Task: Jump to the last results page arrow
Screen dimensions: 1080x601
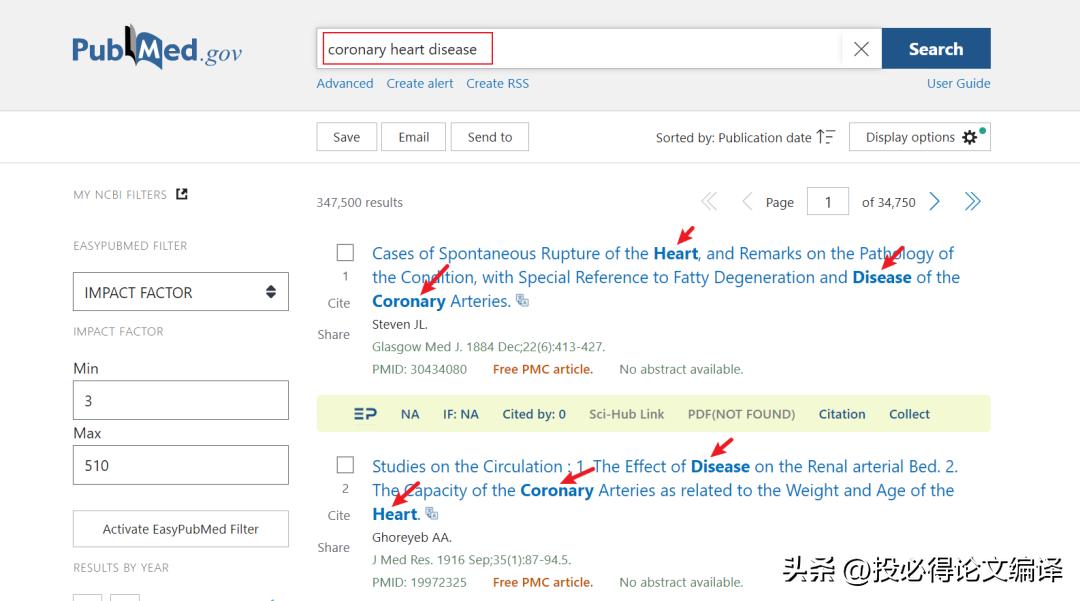Action: click(x=972, y=202)
